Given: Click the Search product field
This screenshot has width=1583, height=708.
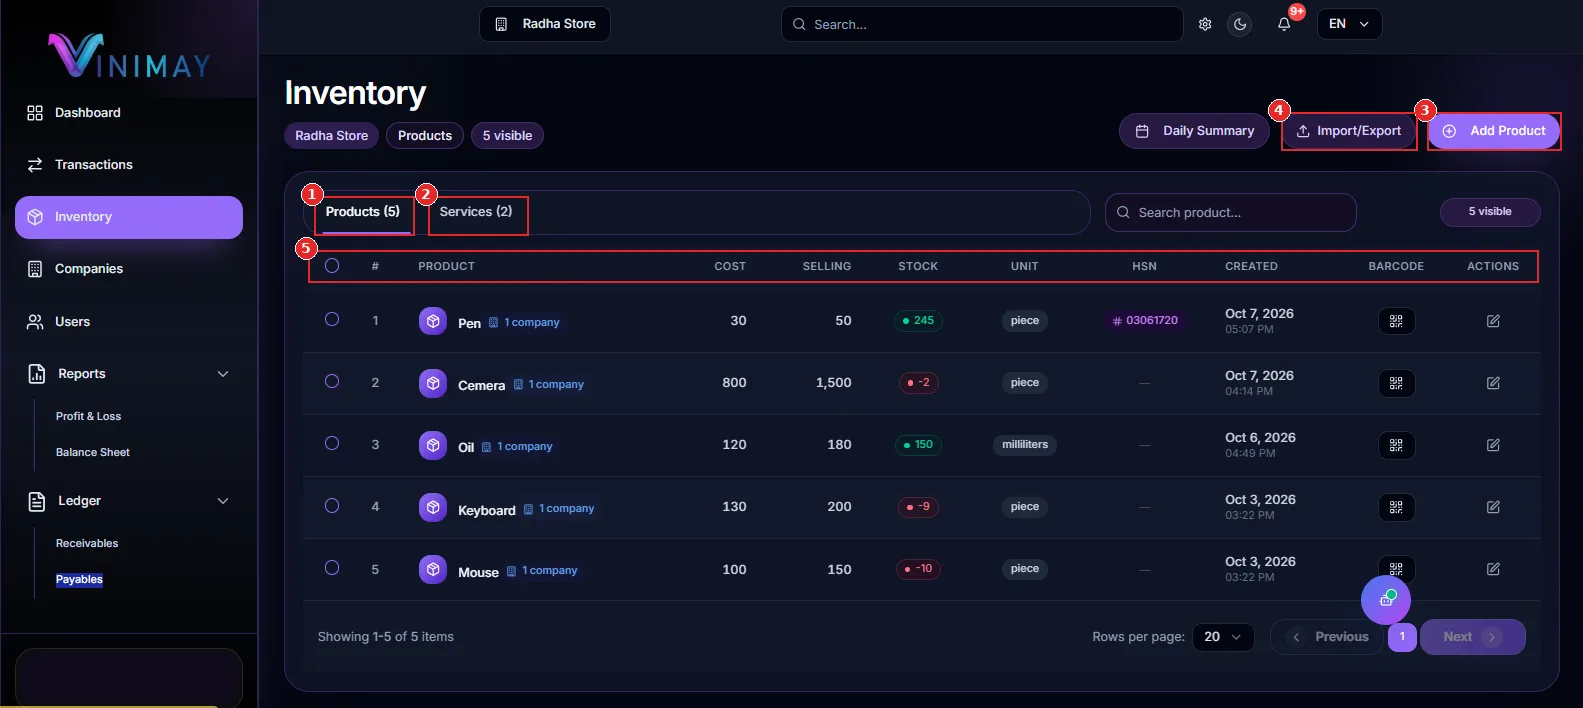Looking at the screenshot, I should (1230, 212).
